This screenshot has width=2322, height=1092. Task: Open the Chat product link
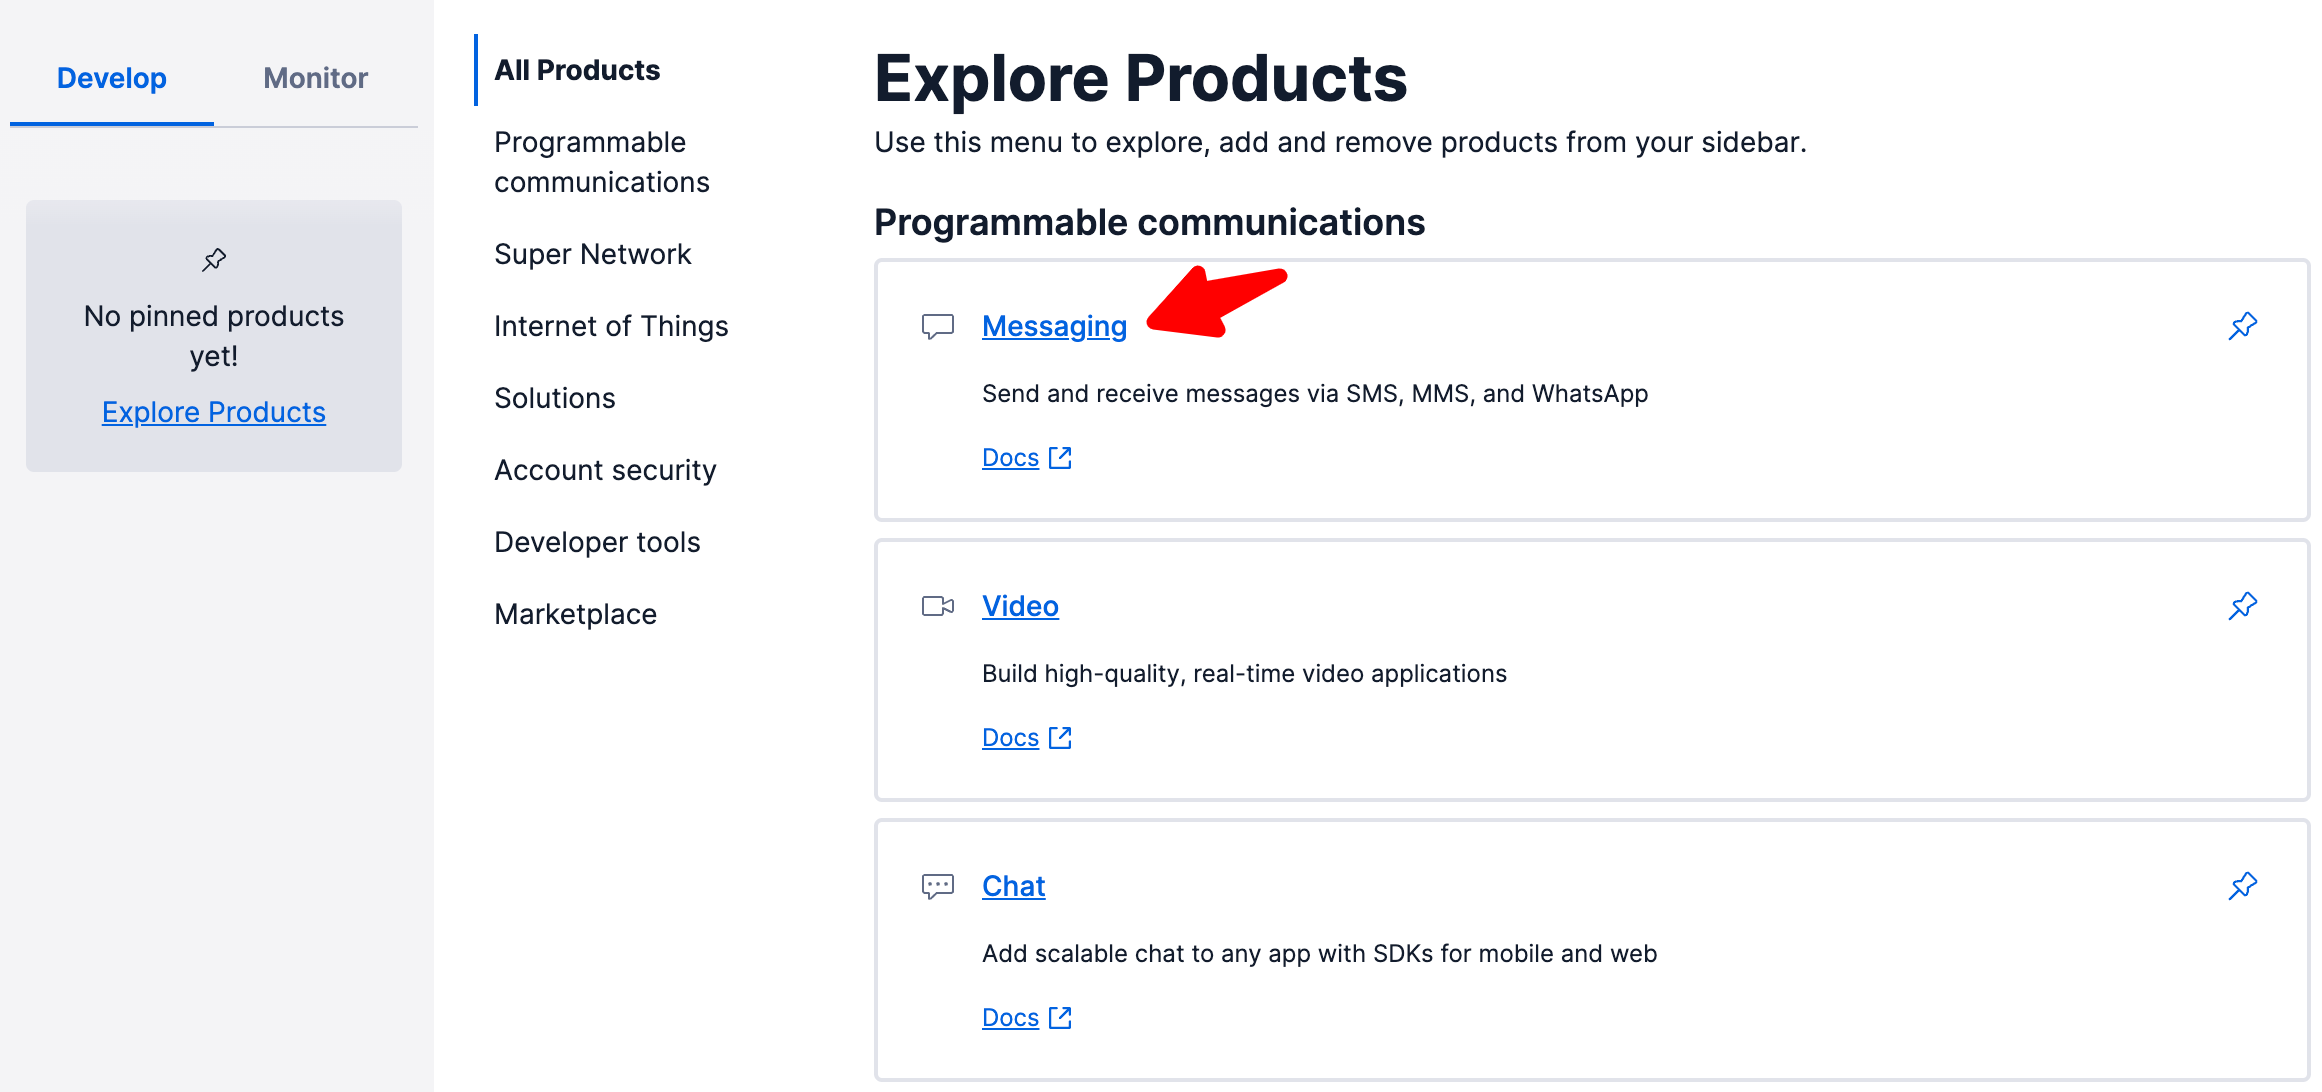[x=1013, y=886]
